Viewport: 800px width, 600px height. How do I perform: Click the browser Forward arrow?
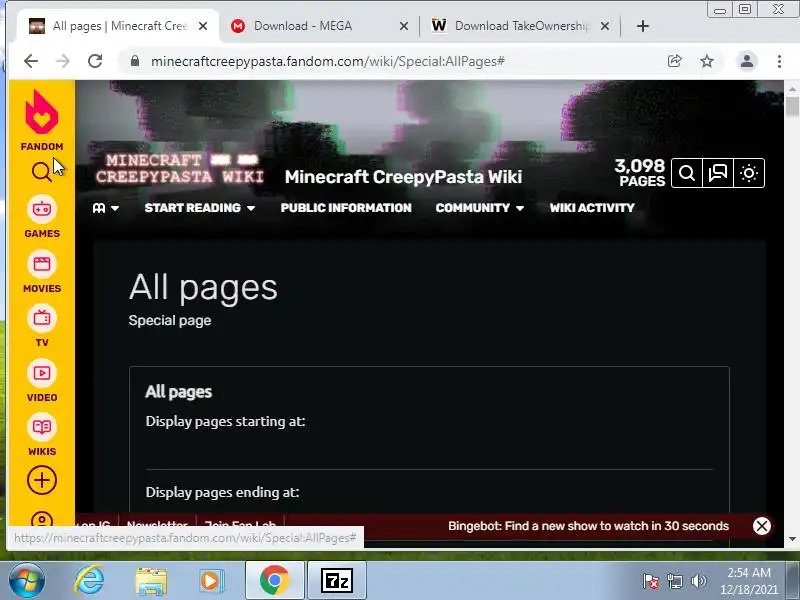[63, 61]
